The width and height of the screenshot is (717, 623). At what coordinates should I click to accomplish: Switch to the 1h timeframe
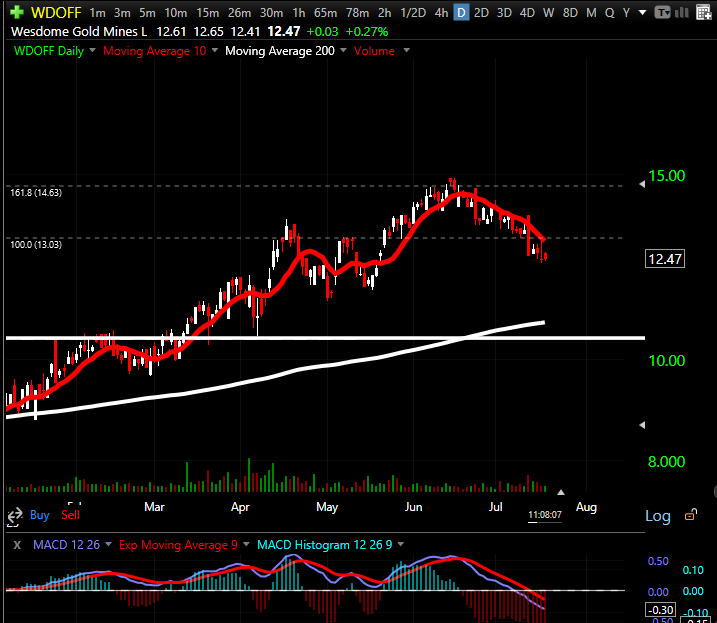coord(299,13)
